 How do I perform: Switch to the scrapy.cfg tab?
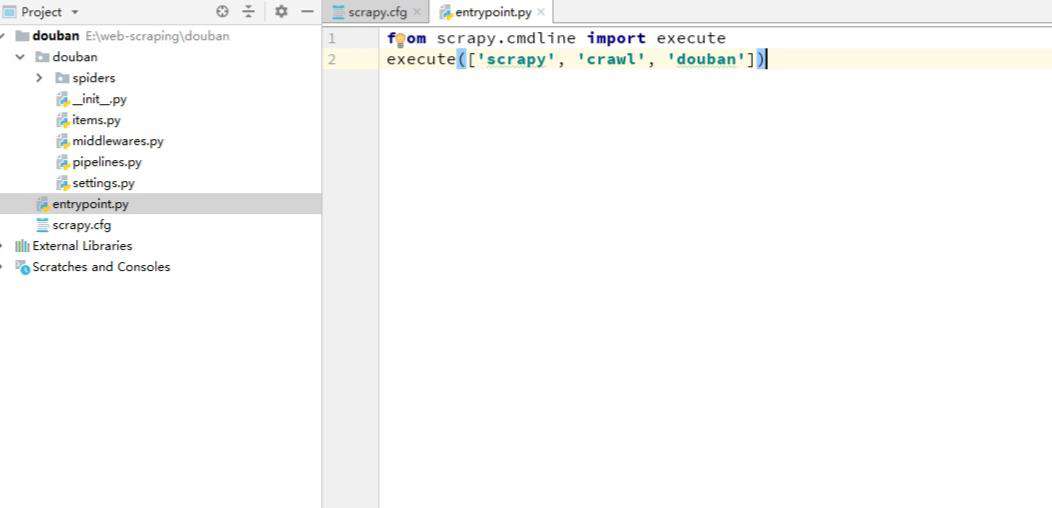click(x=378, y=12)
